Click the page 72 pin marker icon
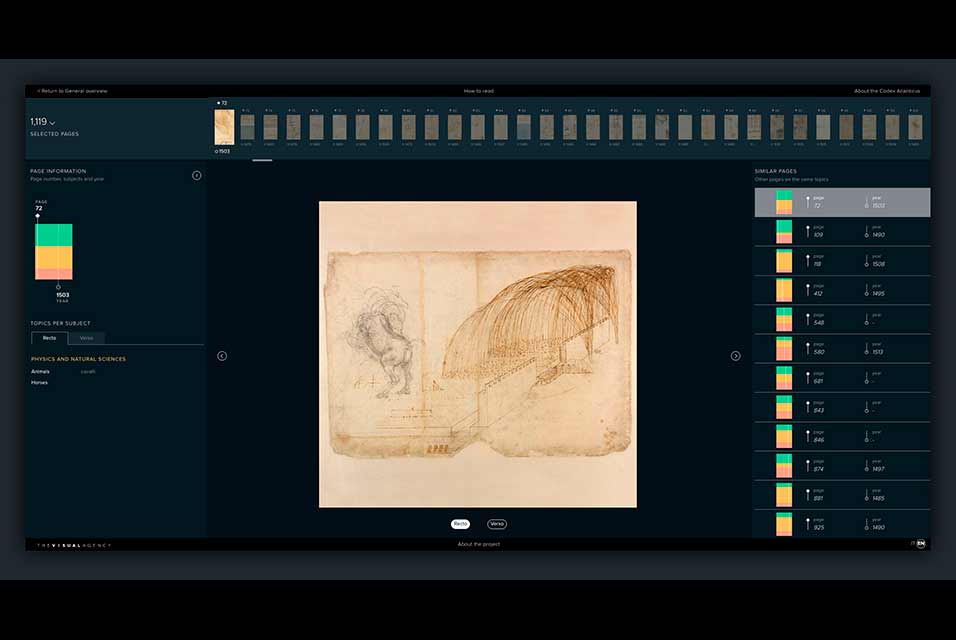Image resolution: width=956 pixels, height=640 pixels. coord(38,216)
